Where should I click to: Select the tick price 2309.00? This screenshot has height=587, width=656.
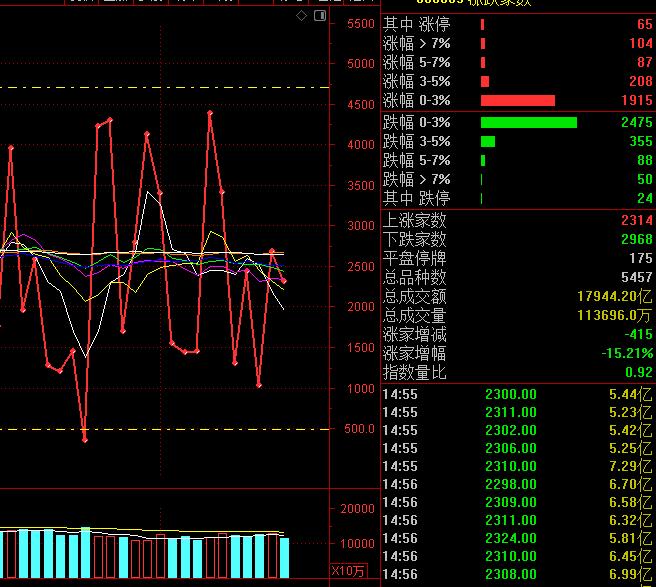(x=511, y=502)
